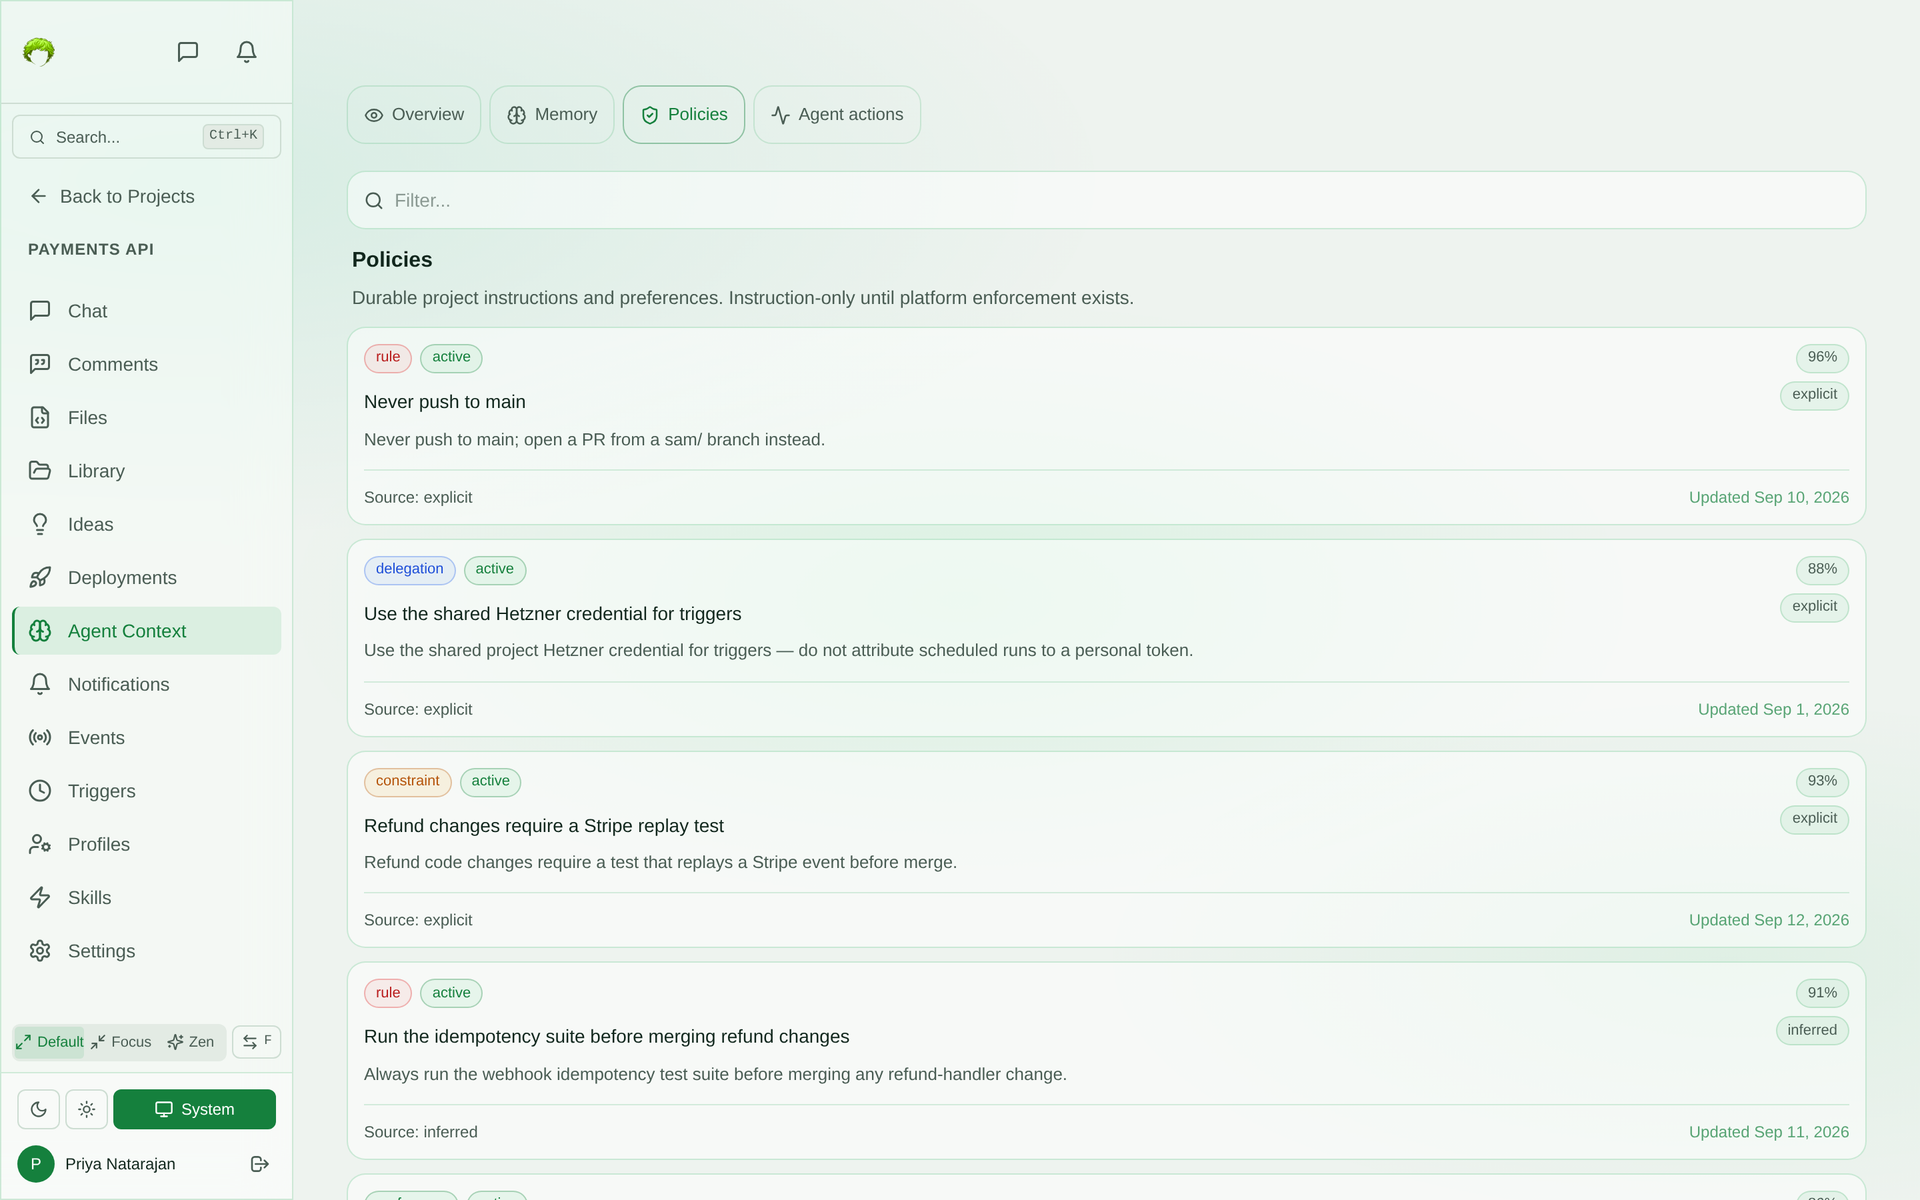Switch to the Memory tab
The image size is (1920, 1200).
click(x=552, y=115)
